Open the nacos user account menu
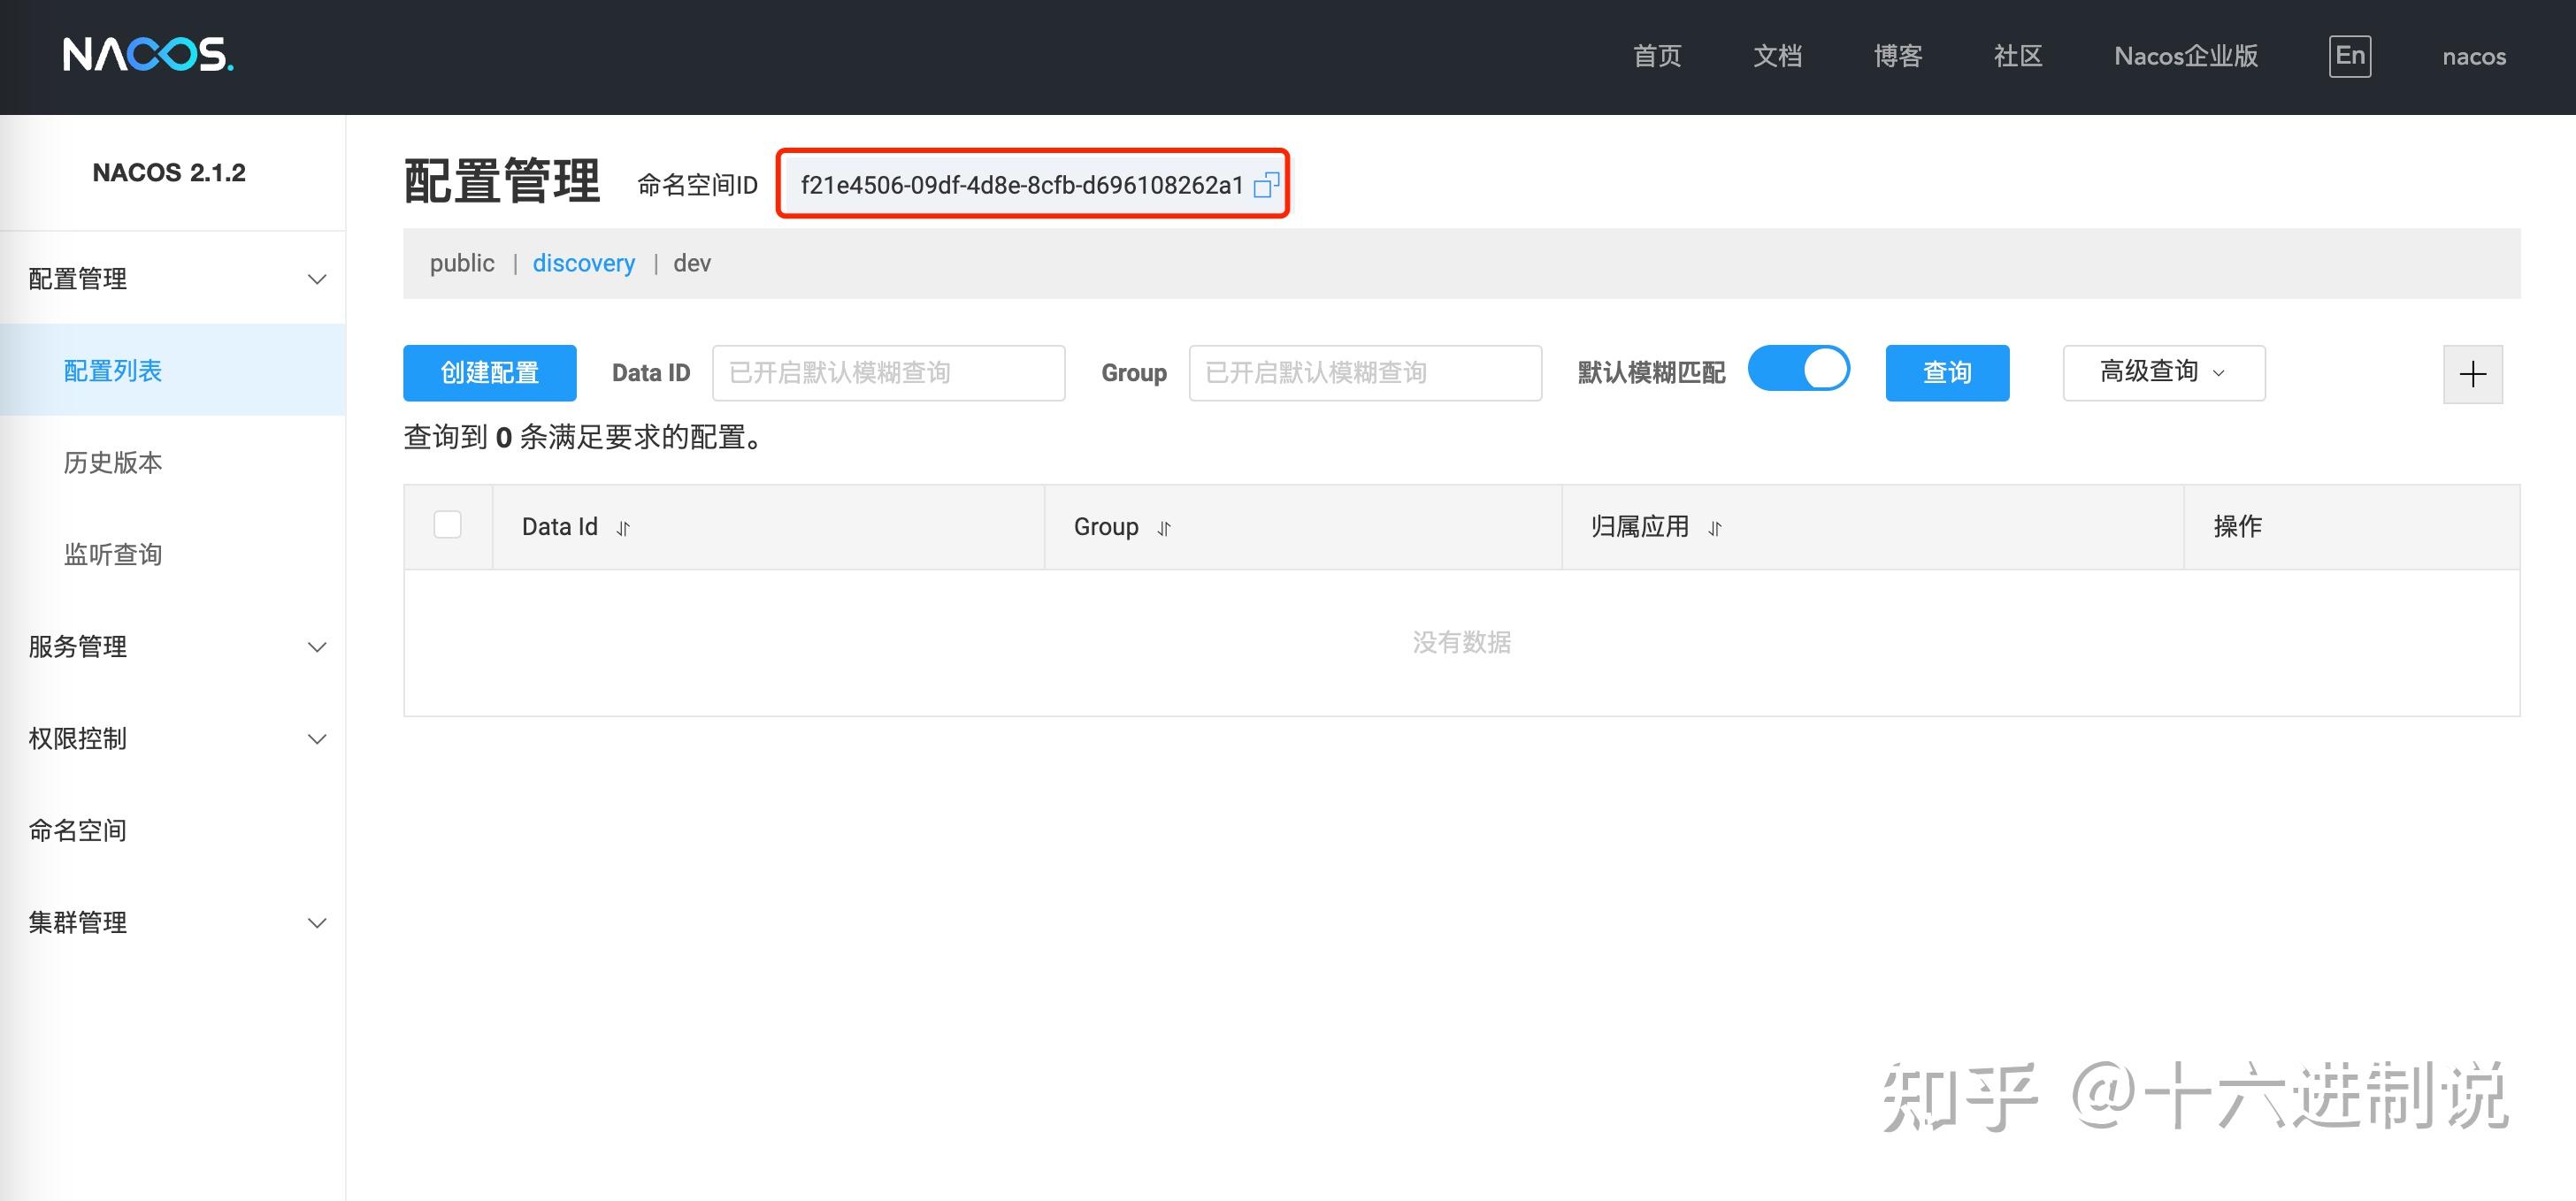This screenshot has width=2576, height=1201. click(2473, 56)
